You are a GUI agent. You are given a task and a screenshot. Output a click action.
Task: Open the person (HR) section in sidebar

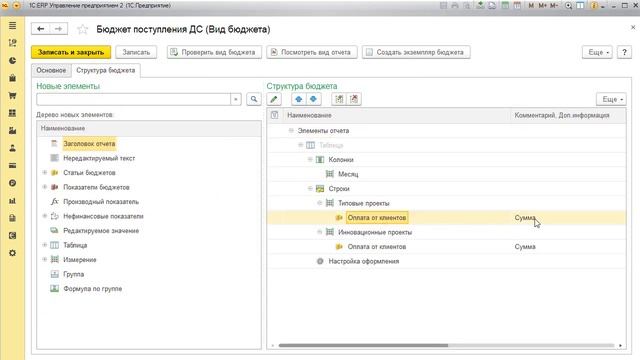[12, 148]
